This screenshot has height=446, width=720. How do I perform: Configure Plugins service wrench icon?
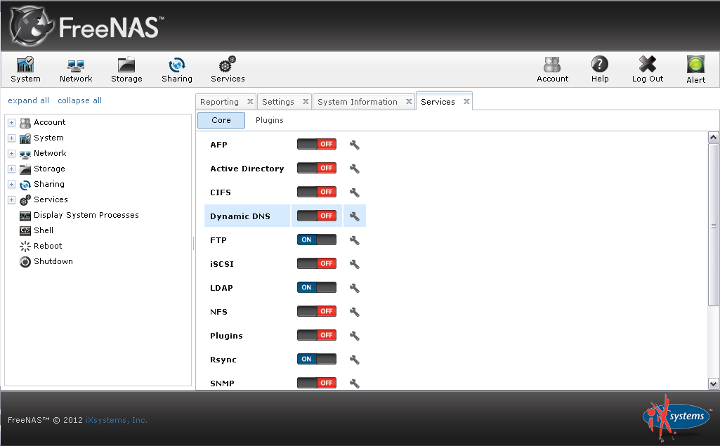[354, 336]
